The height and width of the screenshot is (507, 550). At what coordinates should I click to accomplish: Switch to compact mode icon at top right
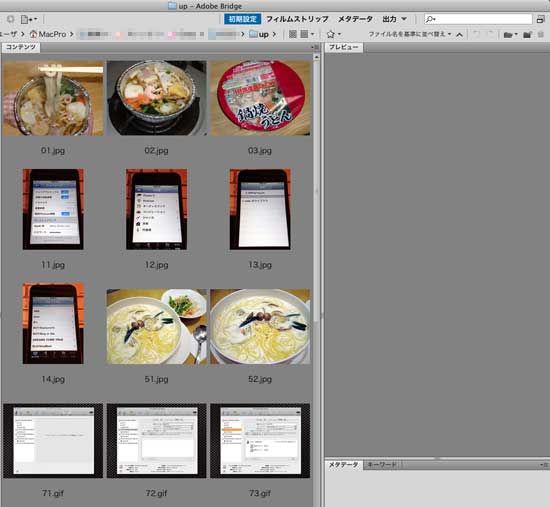point(541,20)
